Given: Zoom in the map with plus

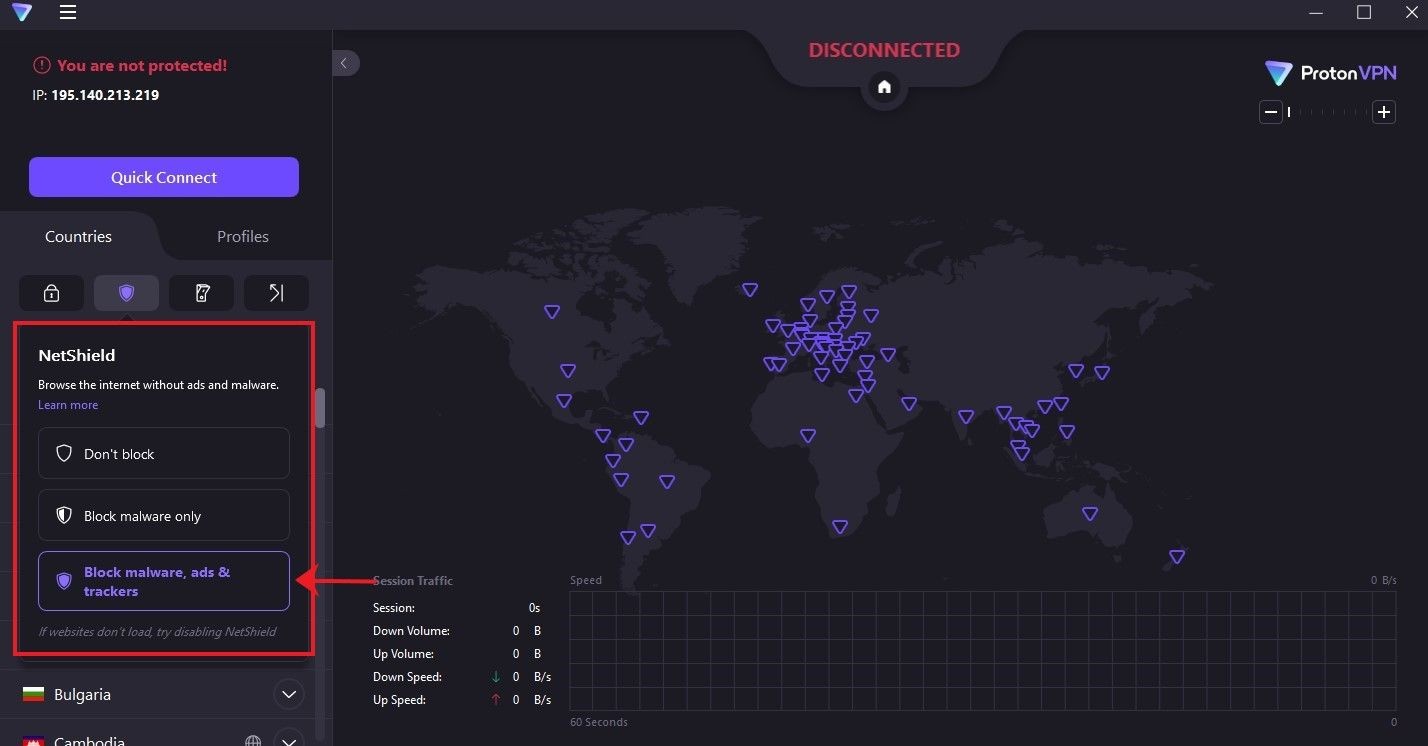Looking at the screenshot, I should [x=1384, y=112].
